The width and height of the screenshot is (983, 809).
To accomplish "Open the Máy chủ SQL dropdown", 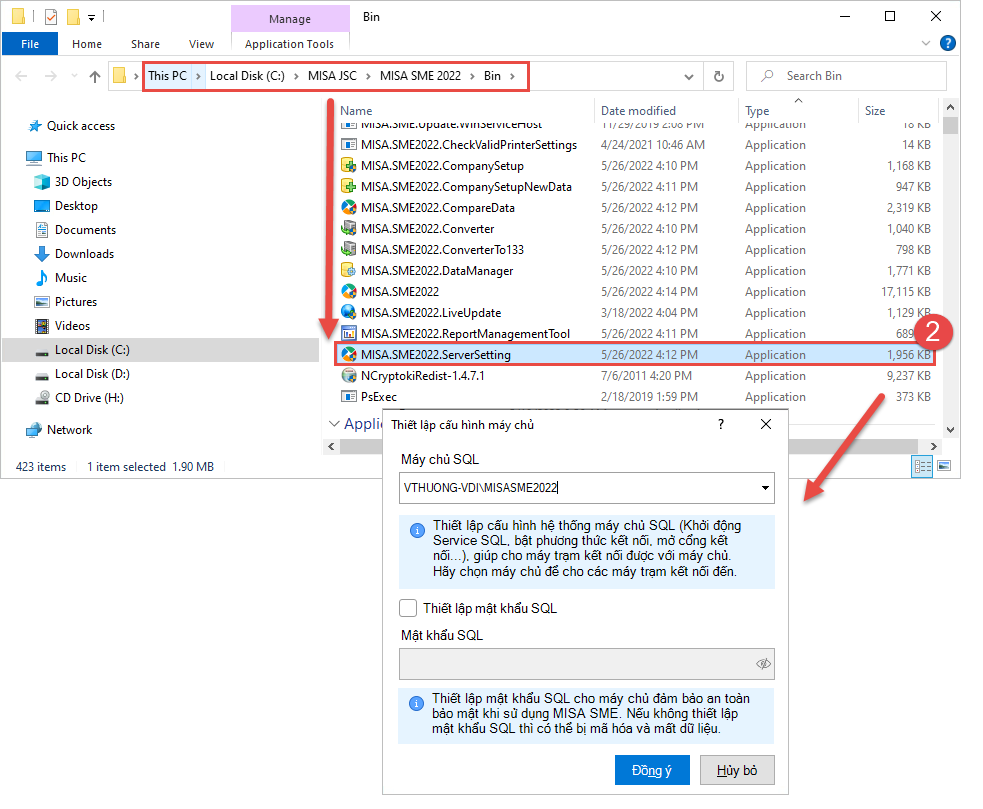I will tap(766, 488).
